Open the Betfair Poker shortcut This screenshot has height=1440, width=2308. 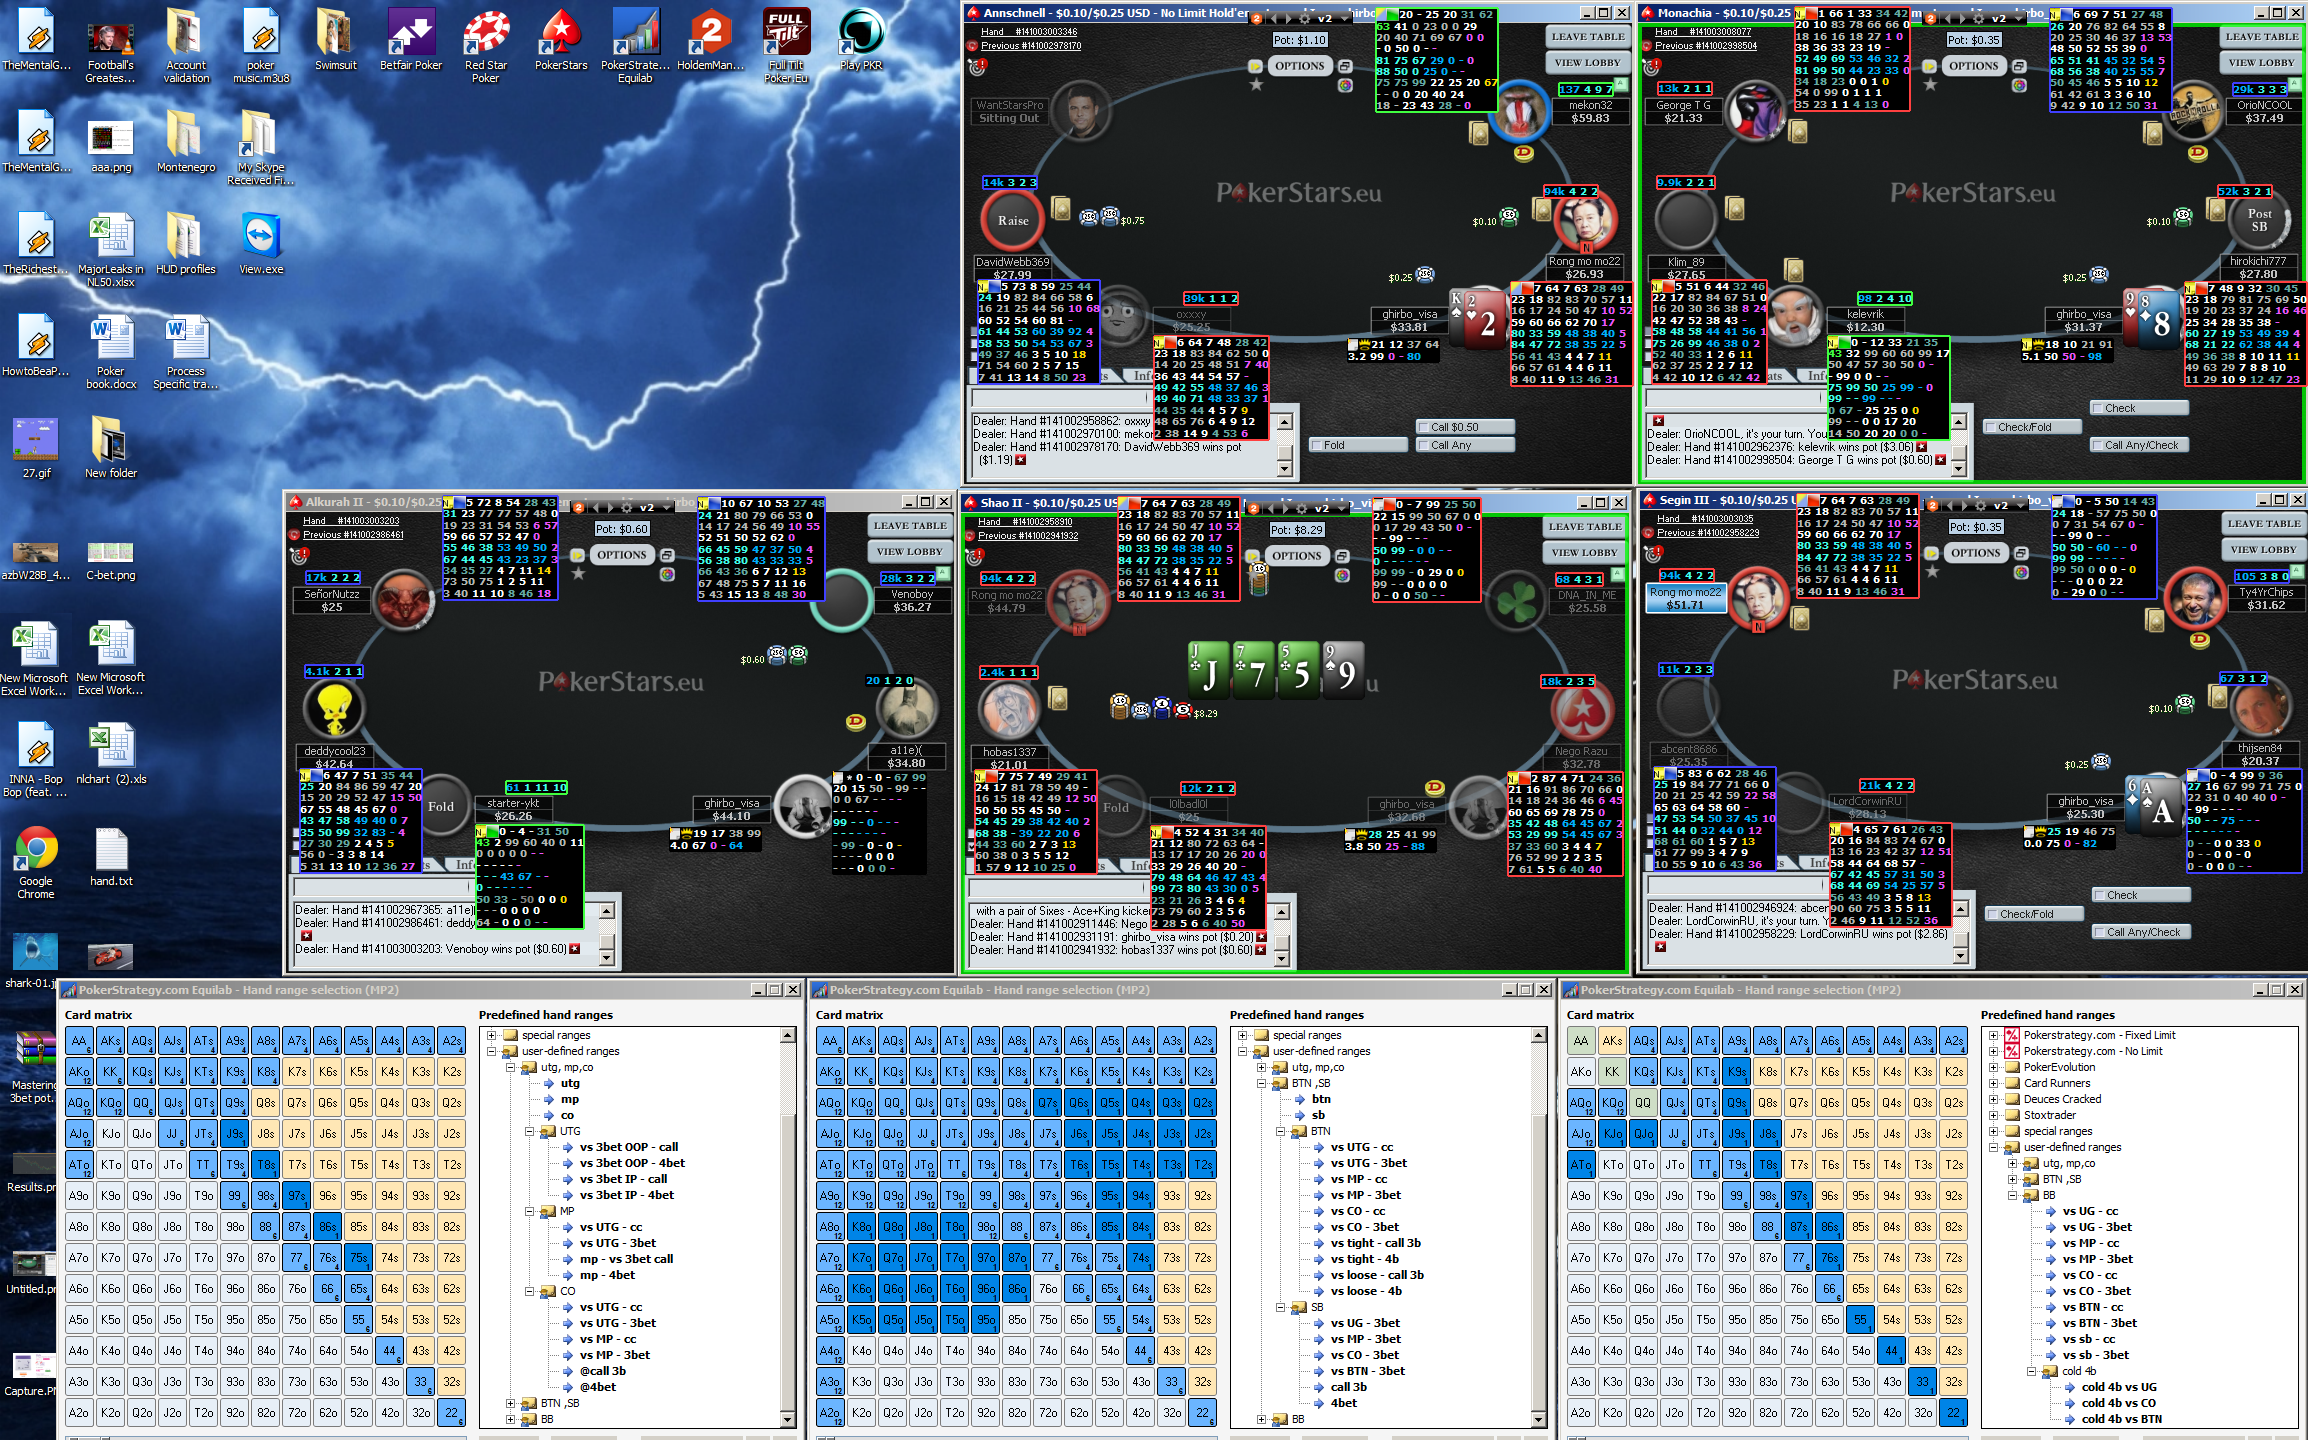click(411, 40)
